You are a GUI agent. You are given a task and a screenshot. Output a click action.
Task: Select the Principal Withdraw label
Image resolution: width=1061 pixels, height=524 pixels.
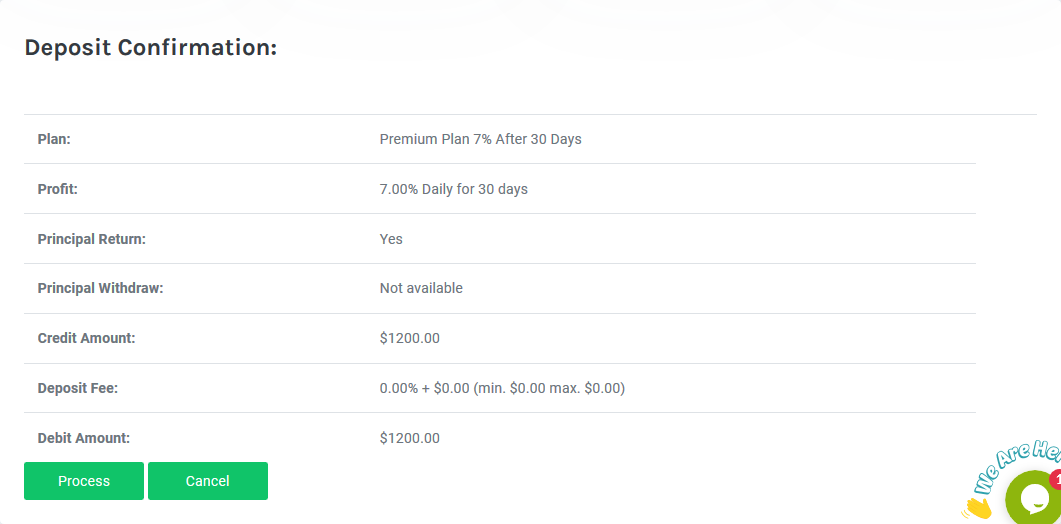coord(100,288)
